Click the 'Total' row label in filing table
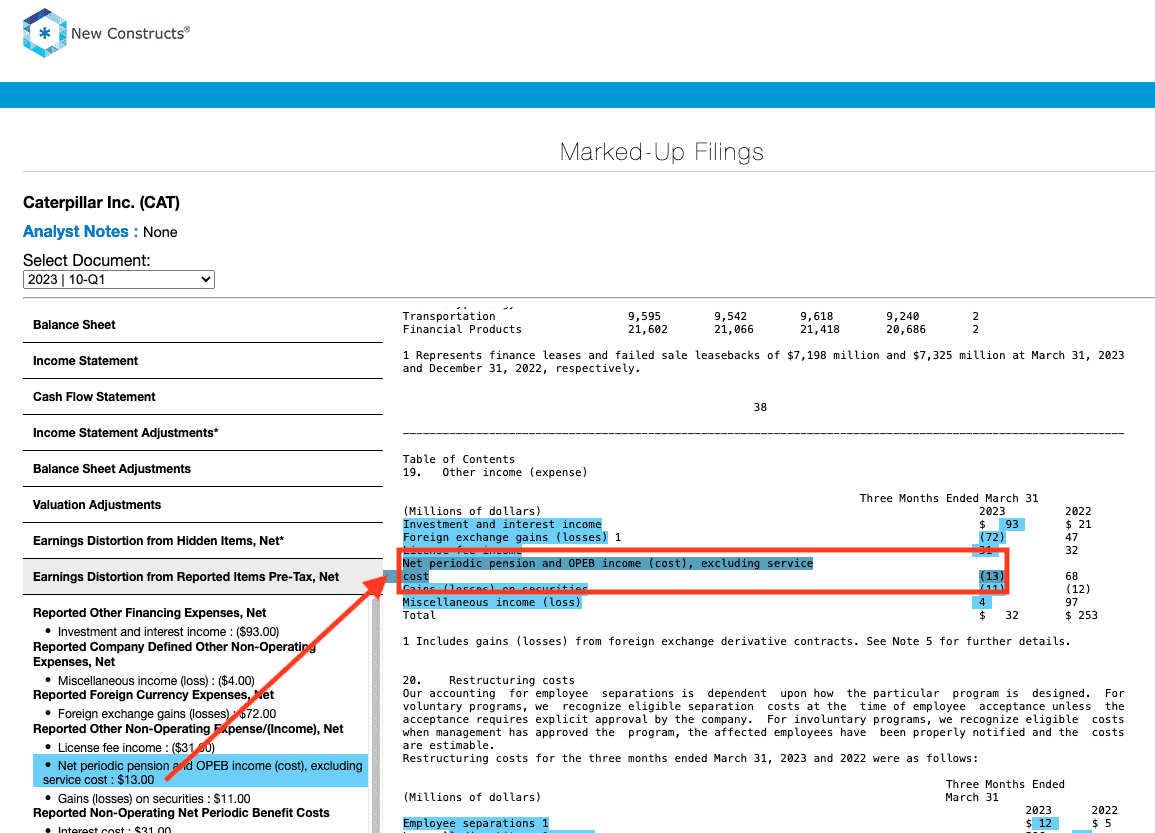Viewport: 1155px width, 833px height. [419, 616]
